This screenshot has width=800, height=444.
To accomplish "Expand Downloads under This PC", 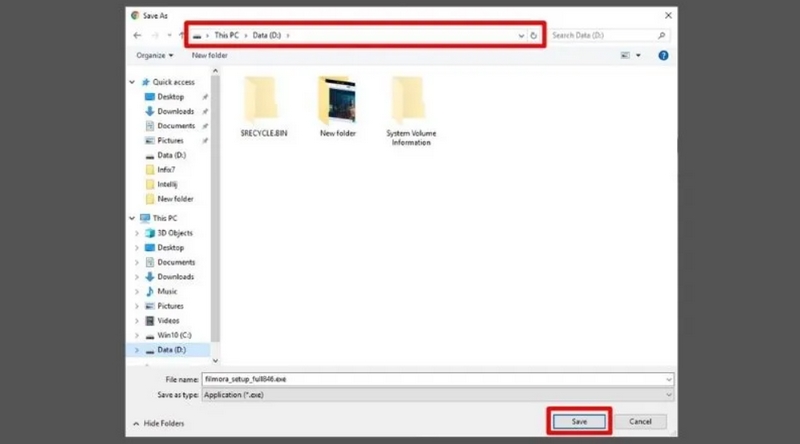I will pyautogui.click(x=137, y=277).
